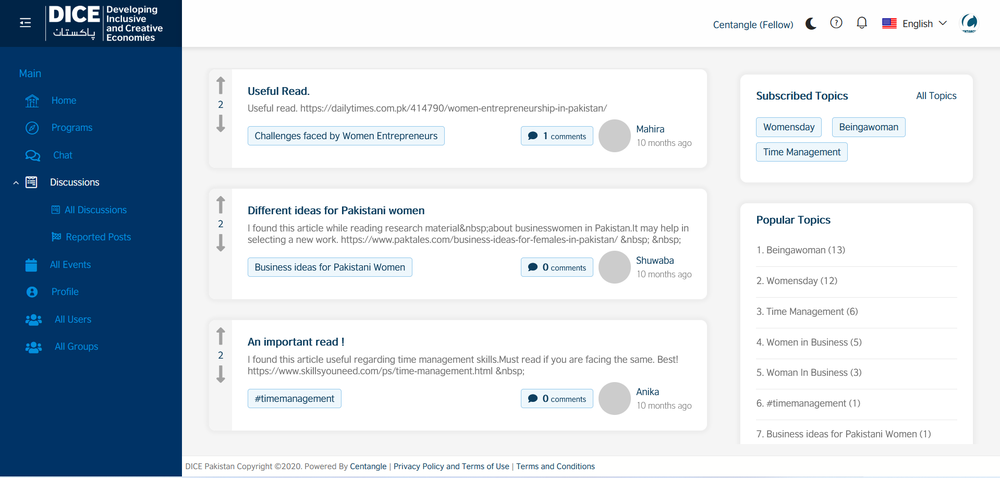Click the #timemanagement tag on Anika's post
Screen dimensions: 1000x478
(294, 398)
